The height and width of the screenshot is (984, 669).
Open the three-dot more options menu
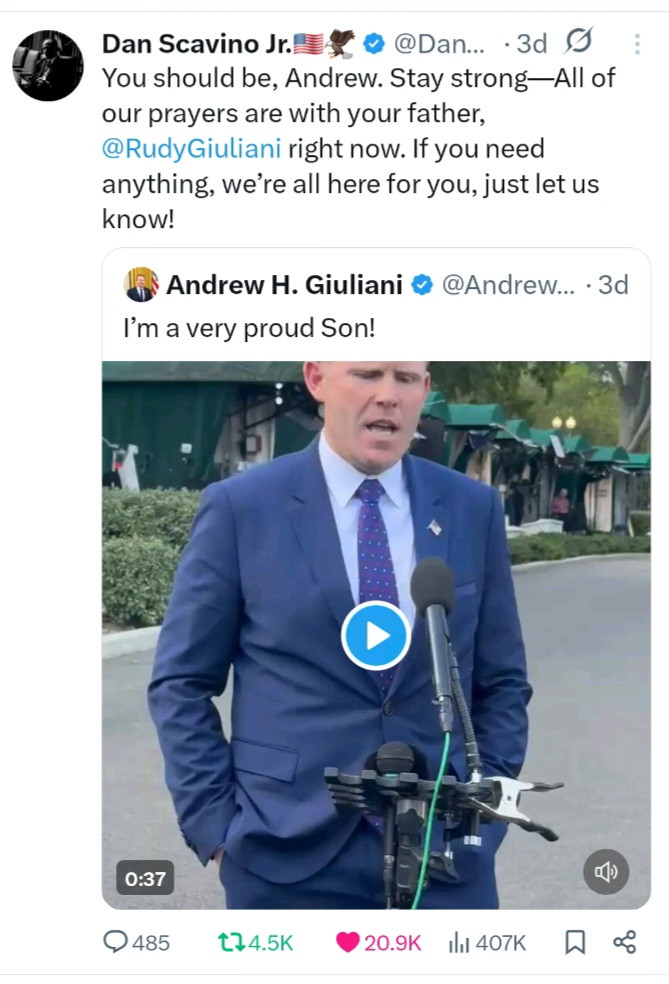click(x=637, y=44)
